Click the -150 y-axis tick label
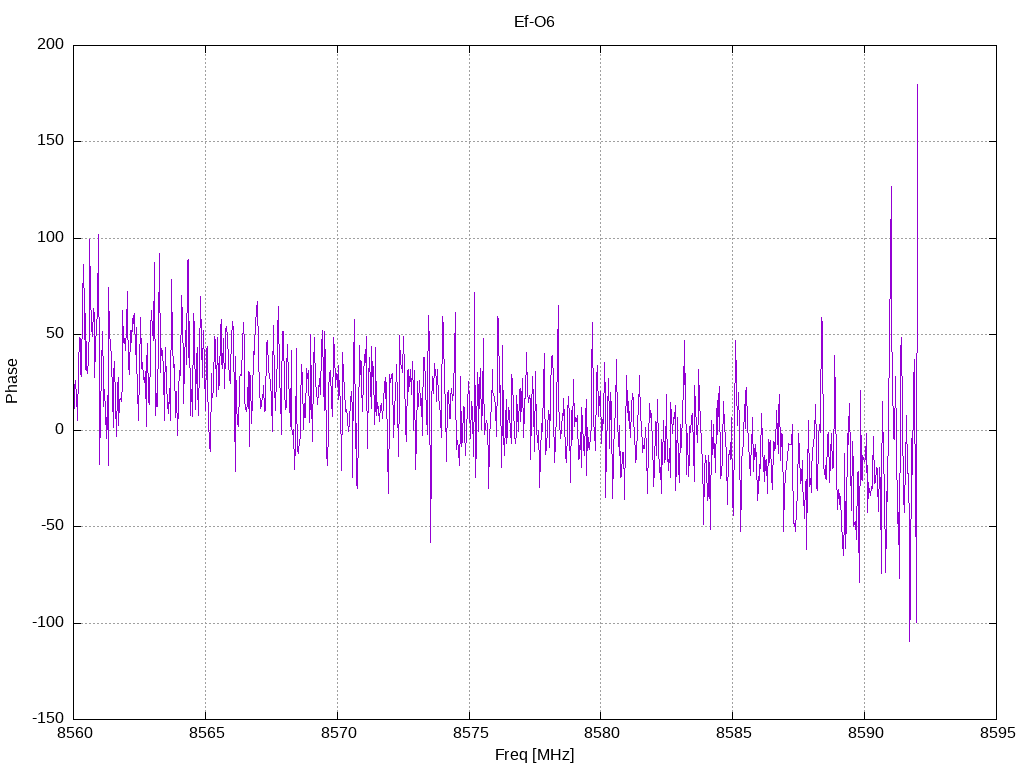Screen dimensions: 1024x768 pyautogui.click(x=48, y=718)
